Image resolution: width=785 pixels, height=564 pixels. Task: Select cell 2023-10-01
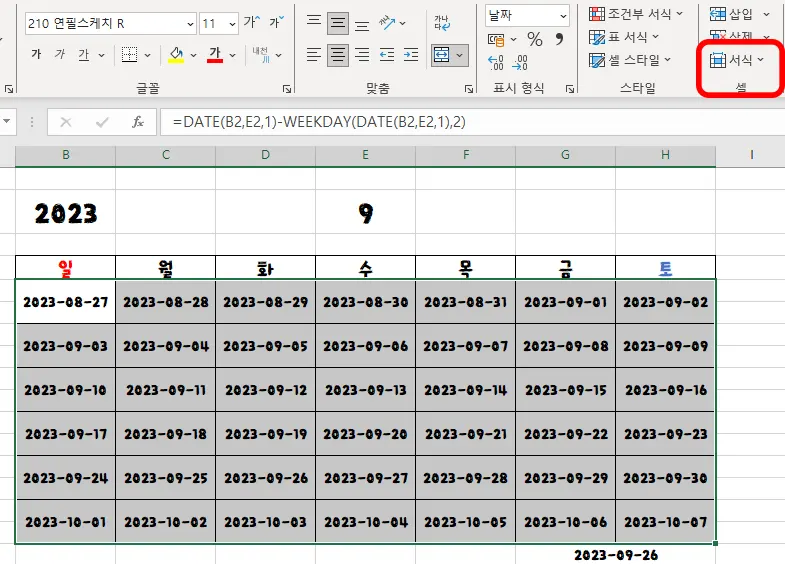(66, 521)
